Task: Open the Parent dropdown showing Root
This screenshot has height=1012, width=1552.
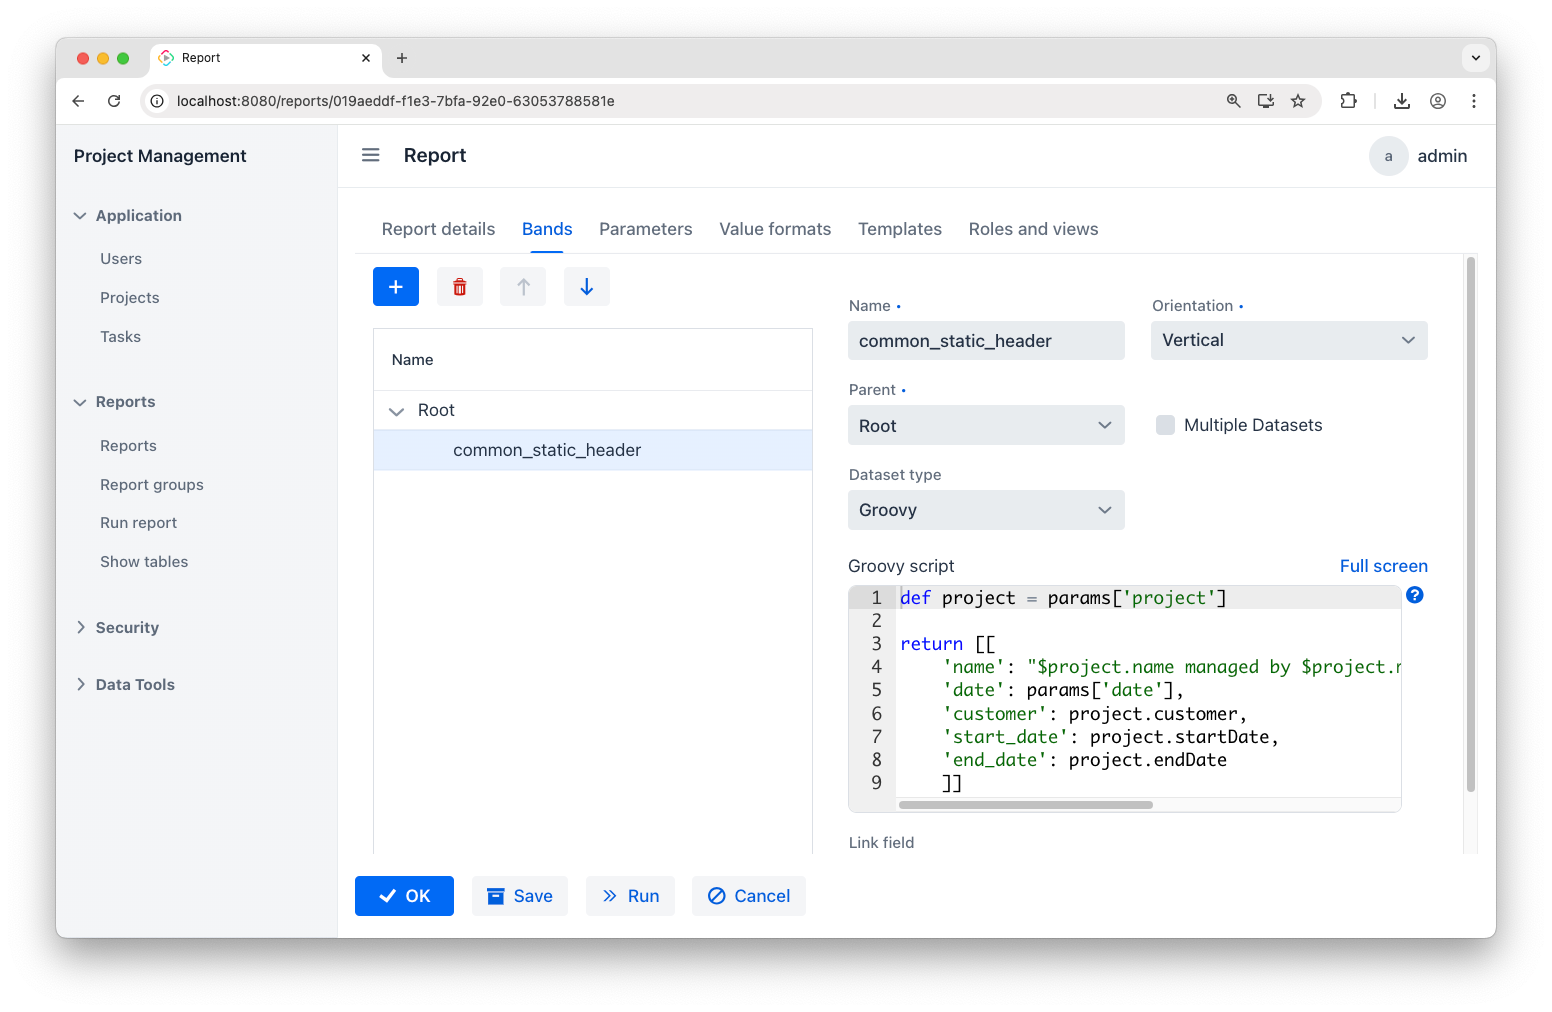Action: [985, 426]
